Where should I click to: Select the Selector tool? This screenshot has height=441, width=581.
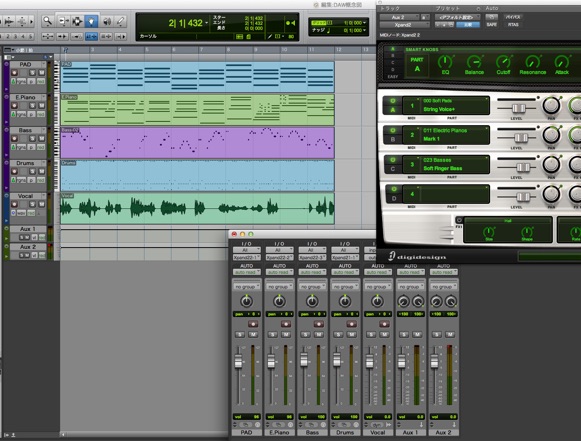(x=77, y=21)
